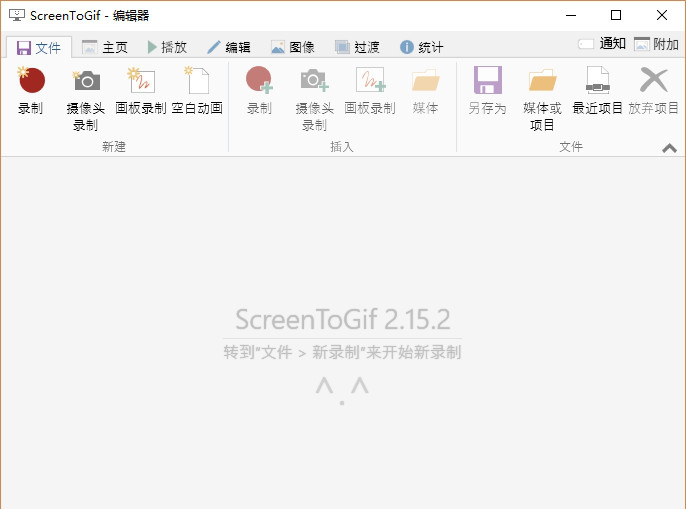Viewport: 686px width, 529px height.
Task: Switch to the 文件 tab
Action: [39, 48]
